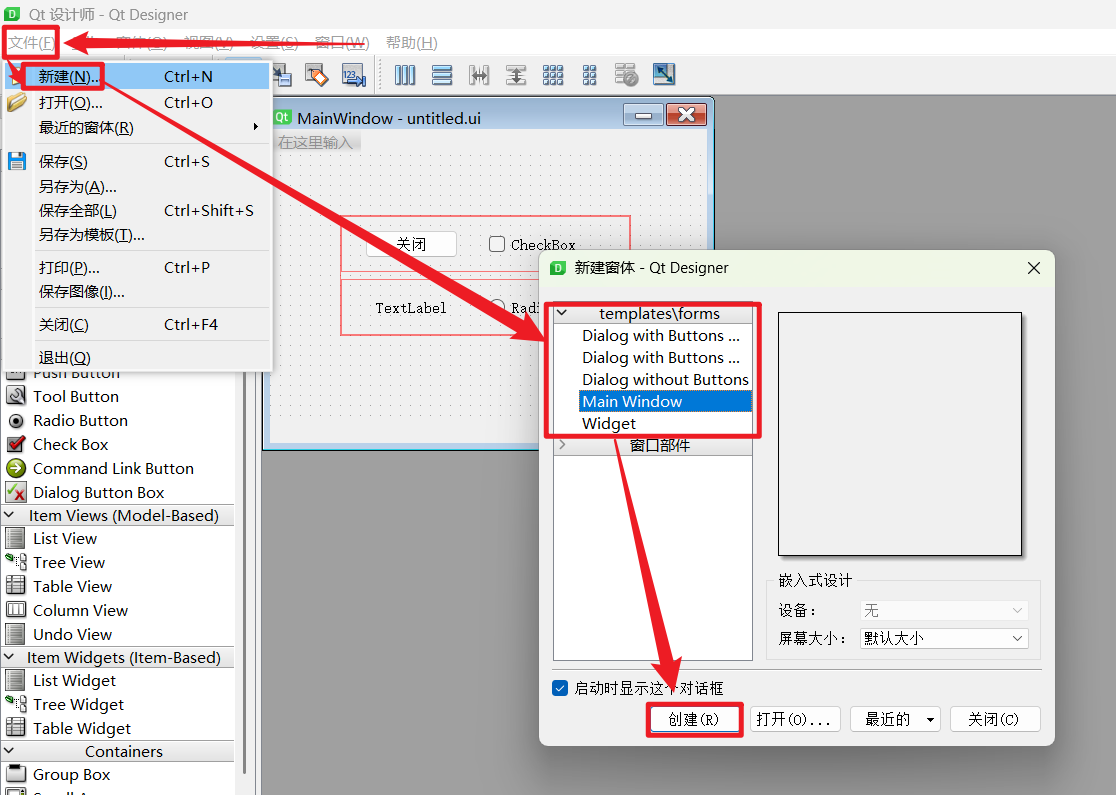Open the 屏幕大小 combo box

tap(944, 638)
